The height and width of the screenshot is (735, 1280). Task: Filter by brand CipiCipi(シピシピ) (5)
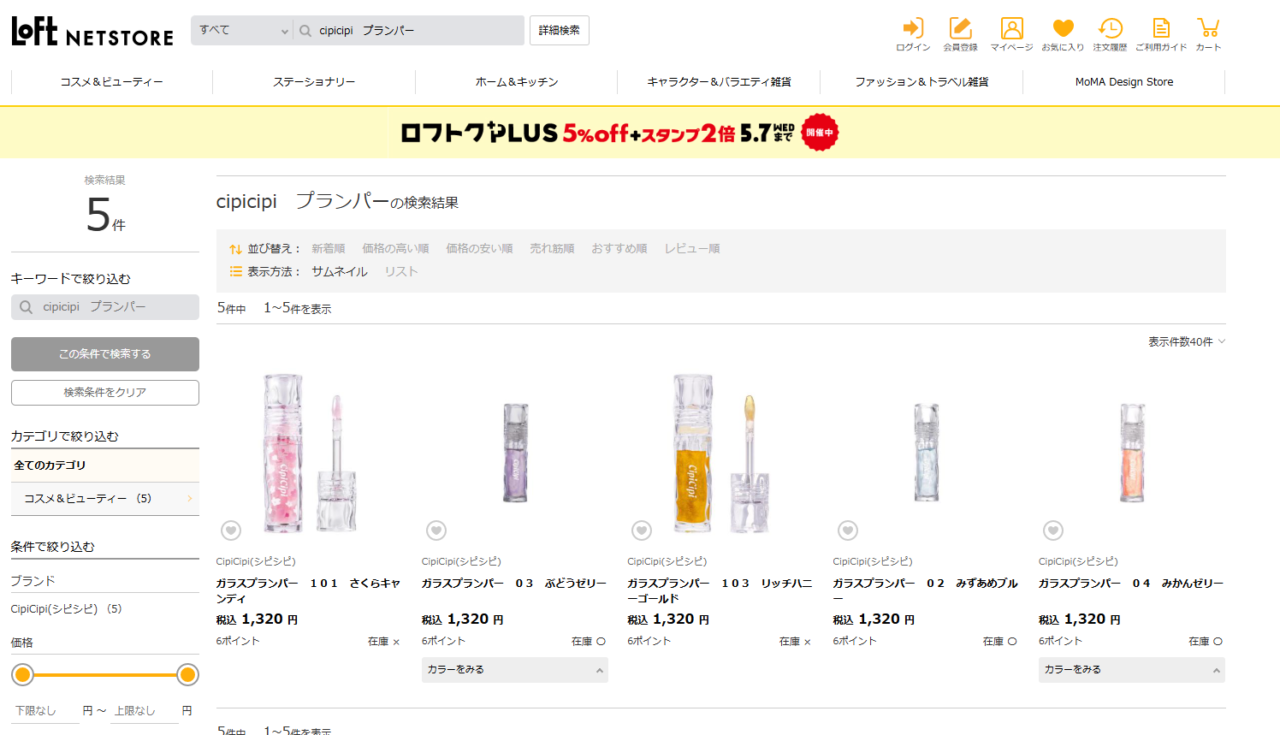click(66, 609)
